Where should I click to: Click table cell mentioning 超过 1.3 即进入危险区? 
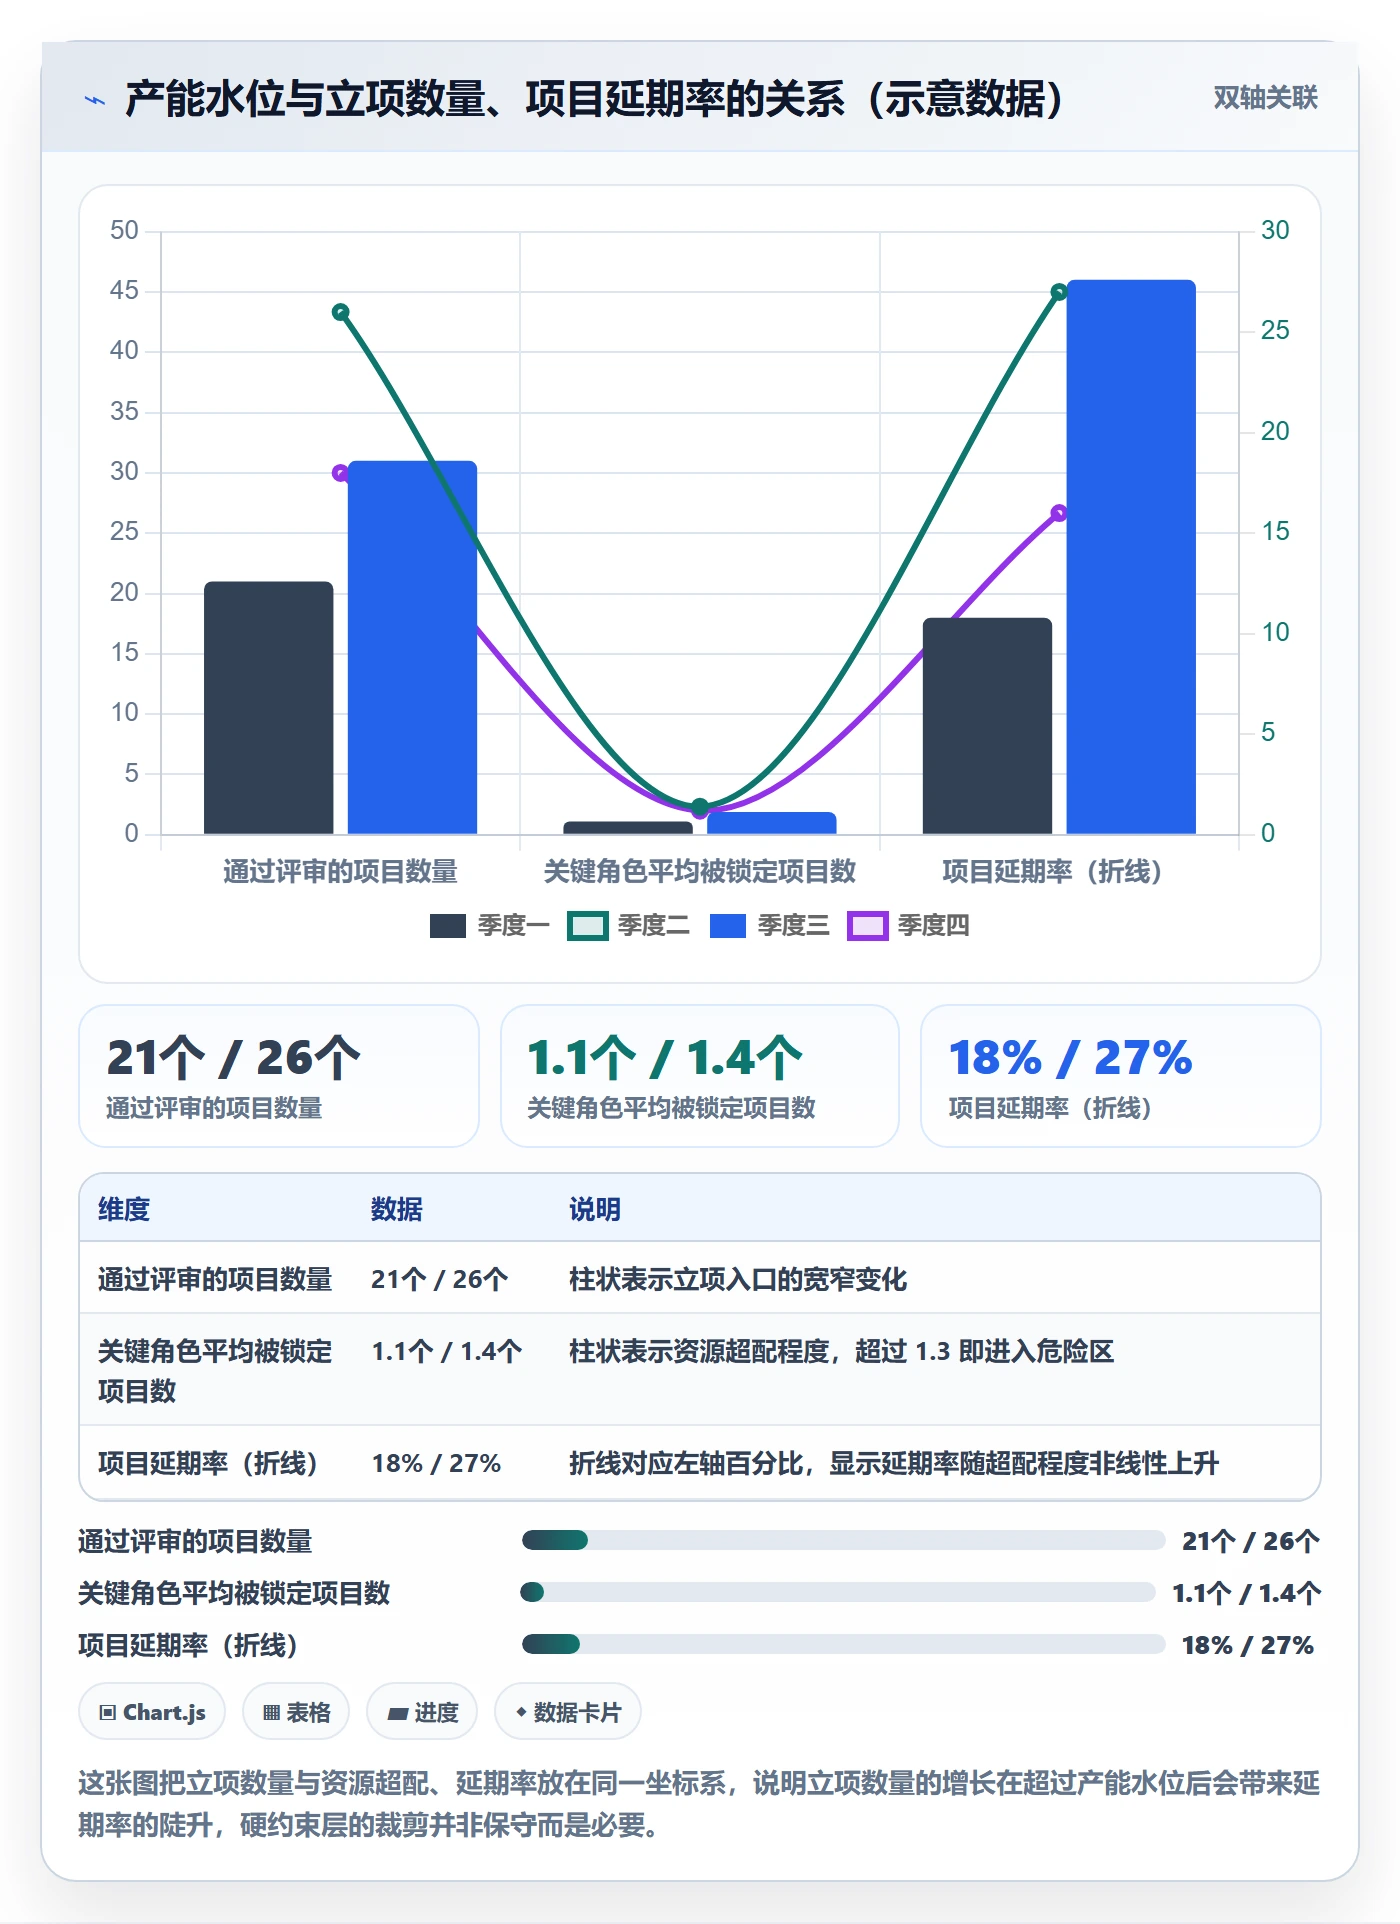tap(841, 1351)
